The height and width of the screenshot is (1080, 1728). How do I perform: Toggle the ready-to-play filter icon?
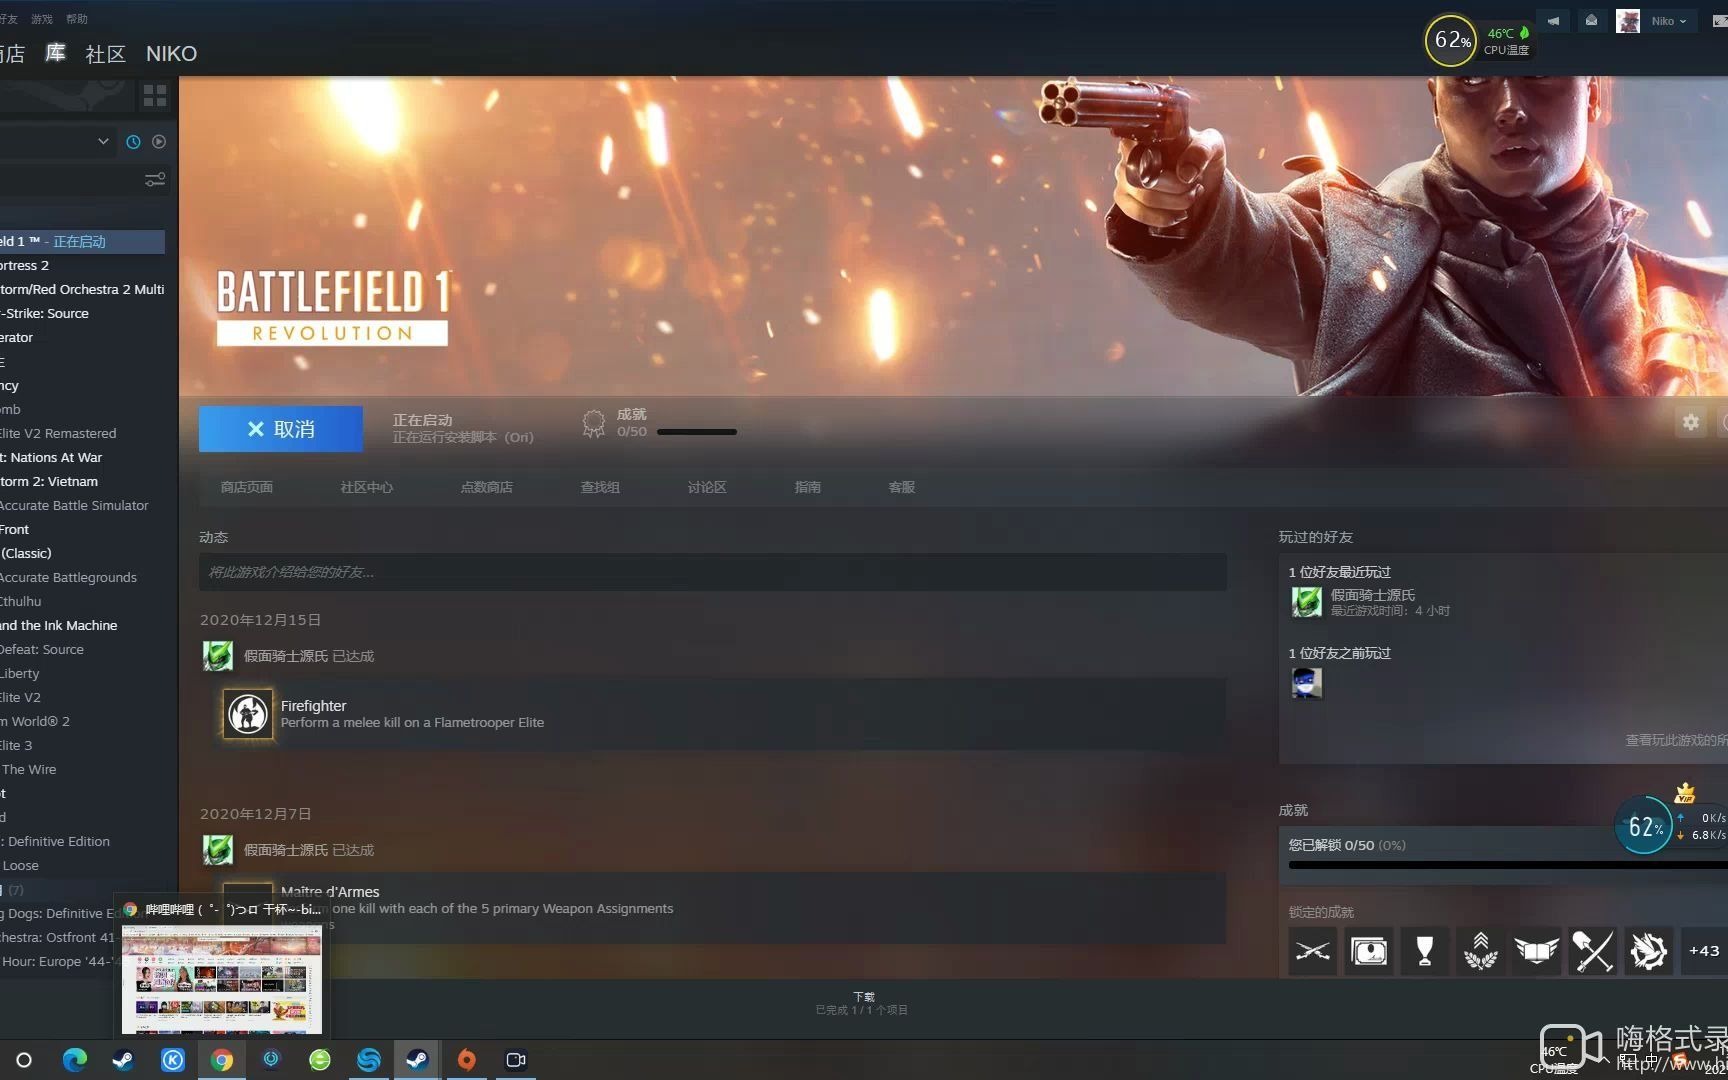(x=159, y=142)
